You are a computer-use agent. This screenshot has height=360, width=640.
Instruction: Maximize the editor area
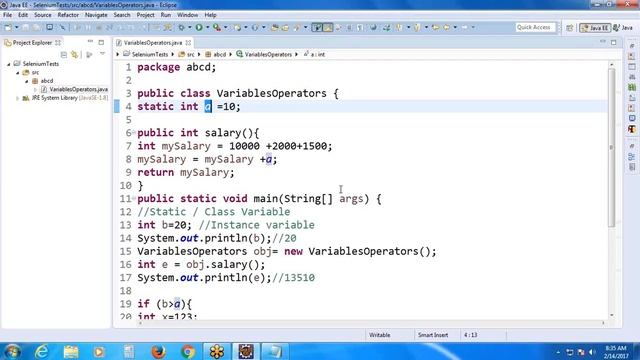(x=613, y=42)
